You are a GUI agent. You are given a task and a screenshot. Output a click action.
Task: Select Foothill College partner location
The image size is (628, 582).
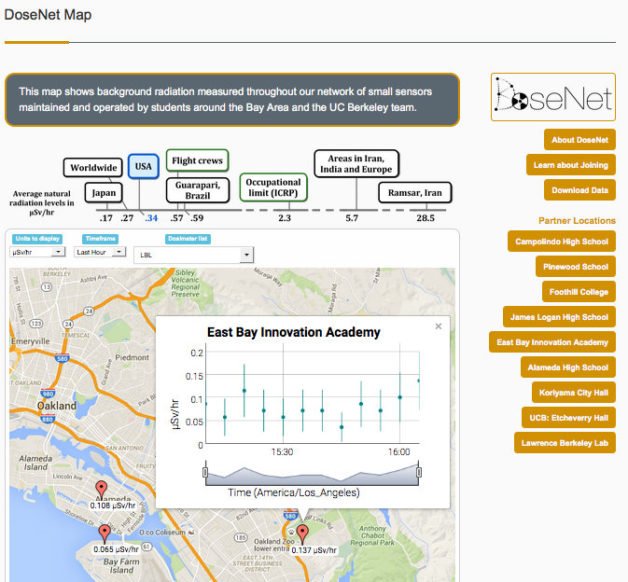click(579, 292)
